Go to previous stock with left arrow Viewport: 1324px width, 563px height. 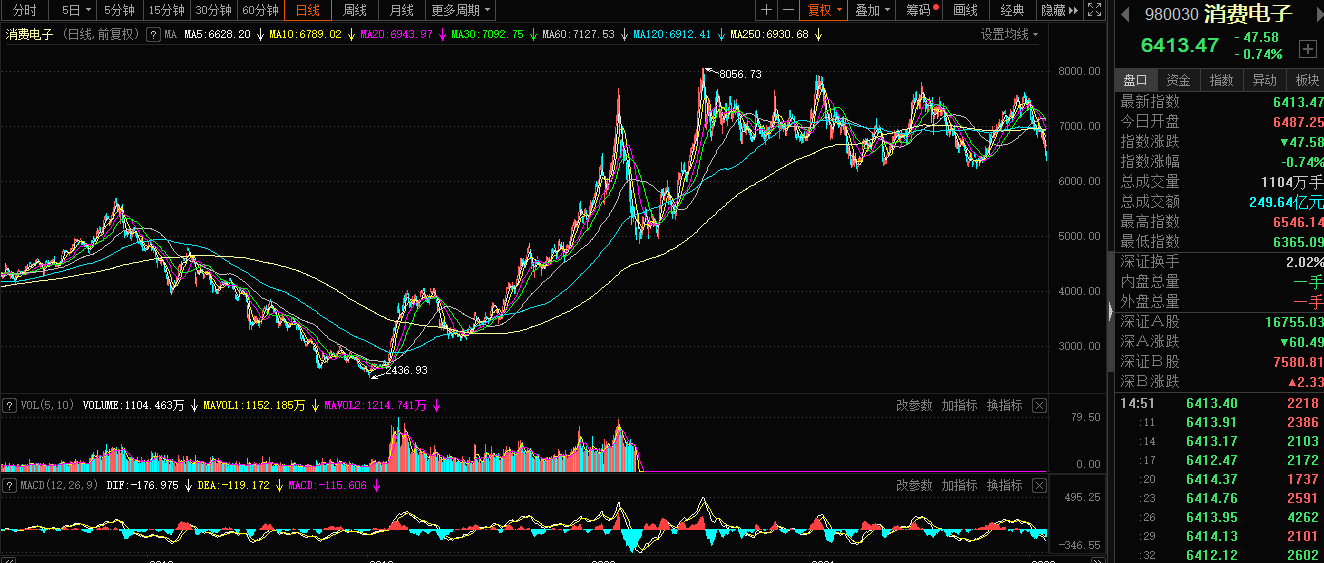[1124, 14]
